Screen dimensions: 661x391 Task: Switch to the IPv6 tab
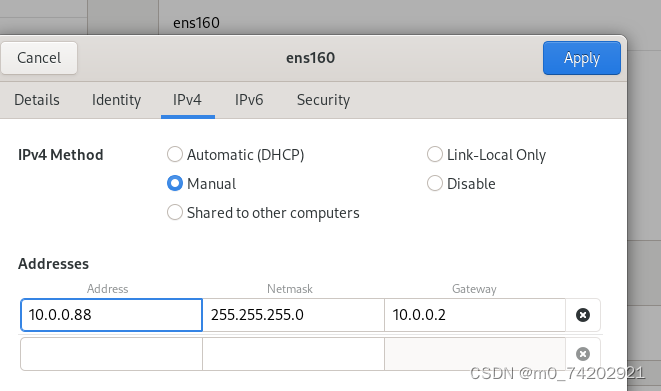pos(249,100)
